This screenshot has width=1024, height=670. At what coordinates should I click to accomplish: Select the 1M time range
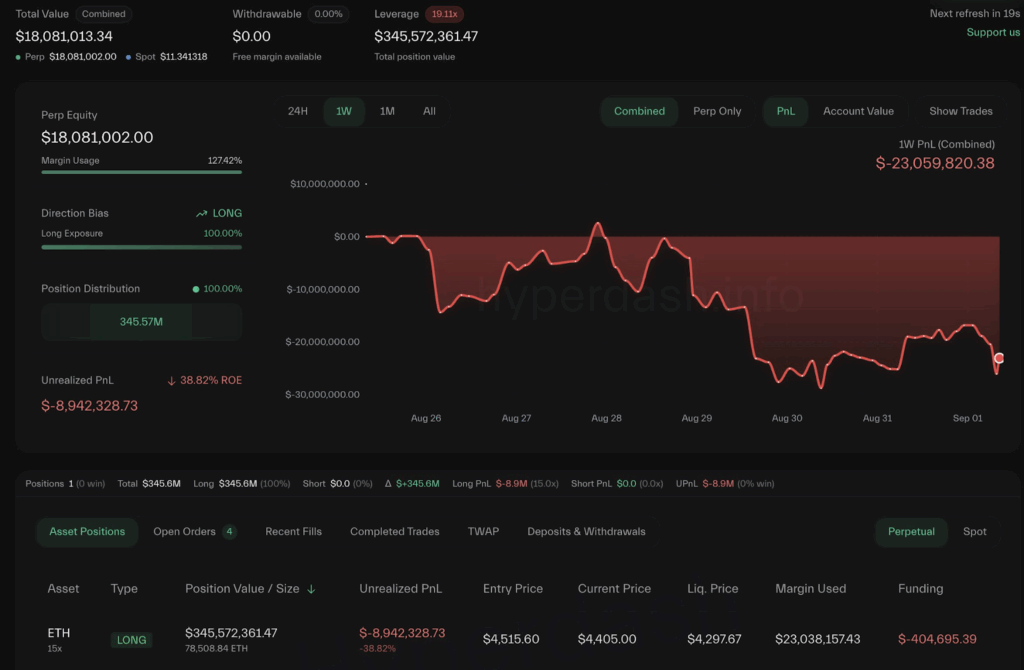point(387,111)
